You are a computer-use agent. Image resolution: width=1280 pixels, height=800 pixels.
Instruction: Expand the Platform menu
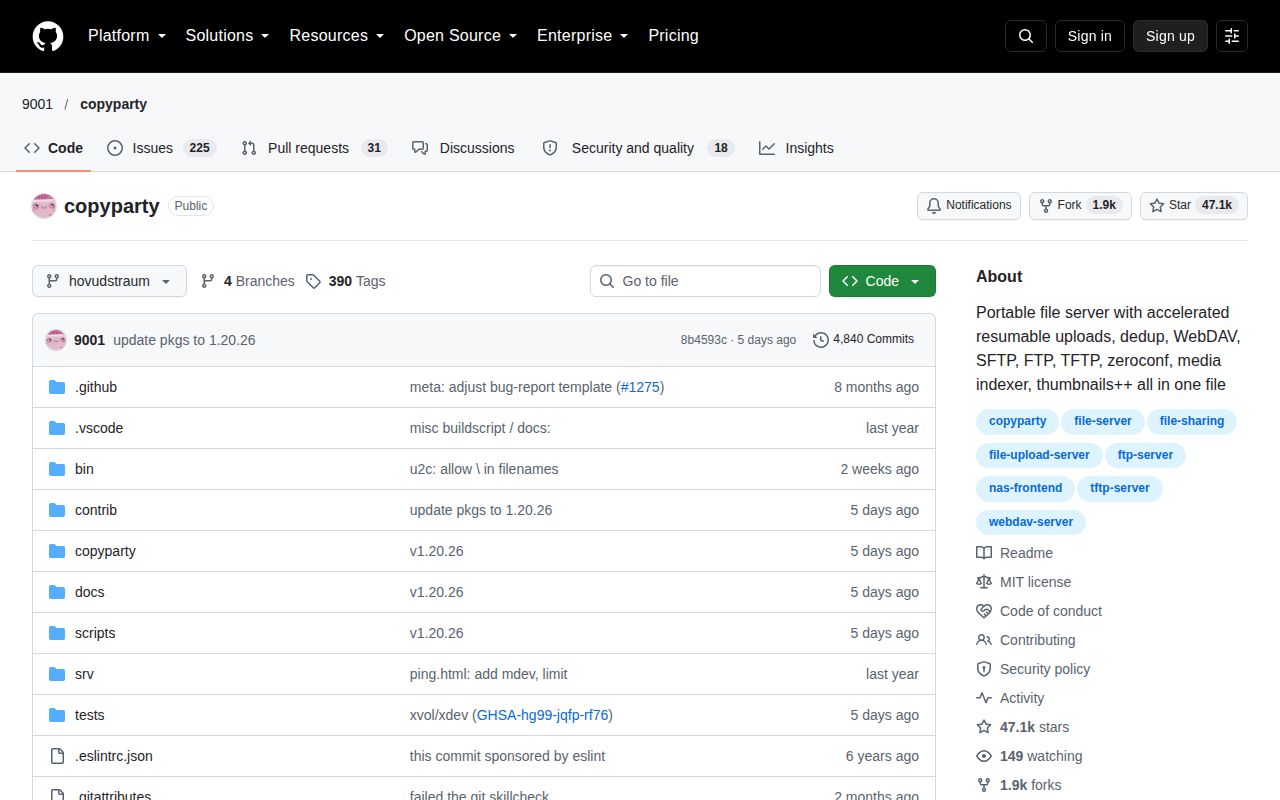(126, 36)
